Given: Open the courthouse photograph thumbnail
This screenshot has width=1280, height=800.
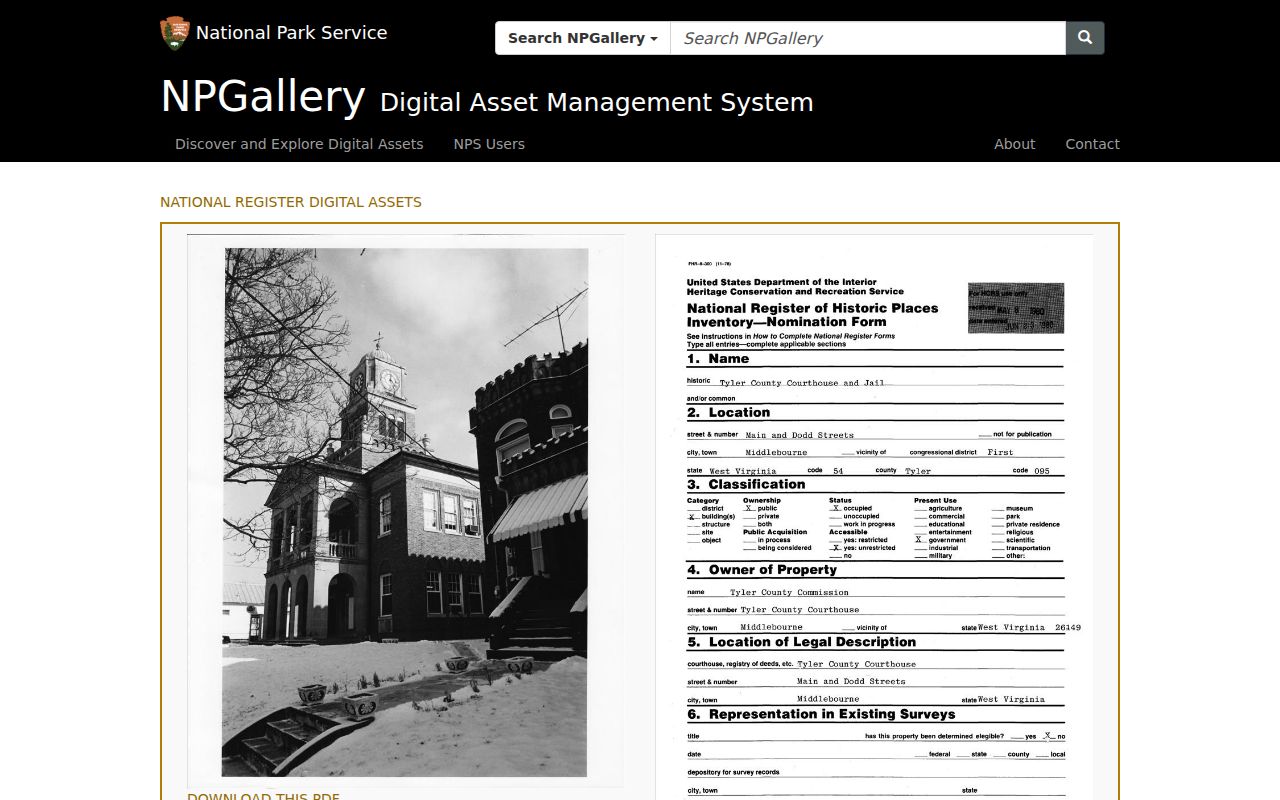Looking at the screenshot, I should [405, 511].
